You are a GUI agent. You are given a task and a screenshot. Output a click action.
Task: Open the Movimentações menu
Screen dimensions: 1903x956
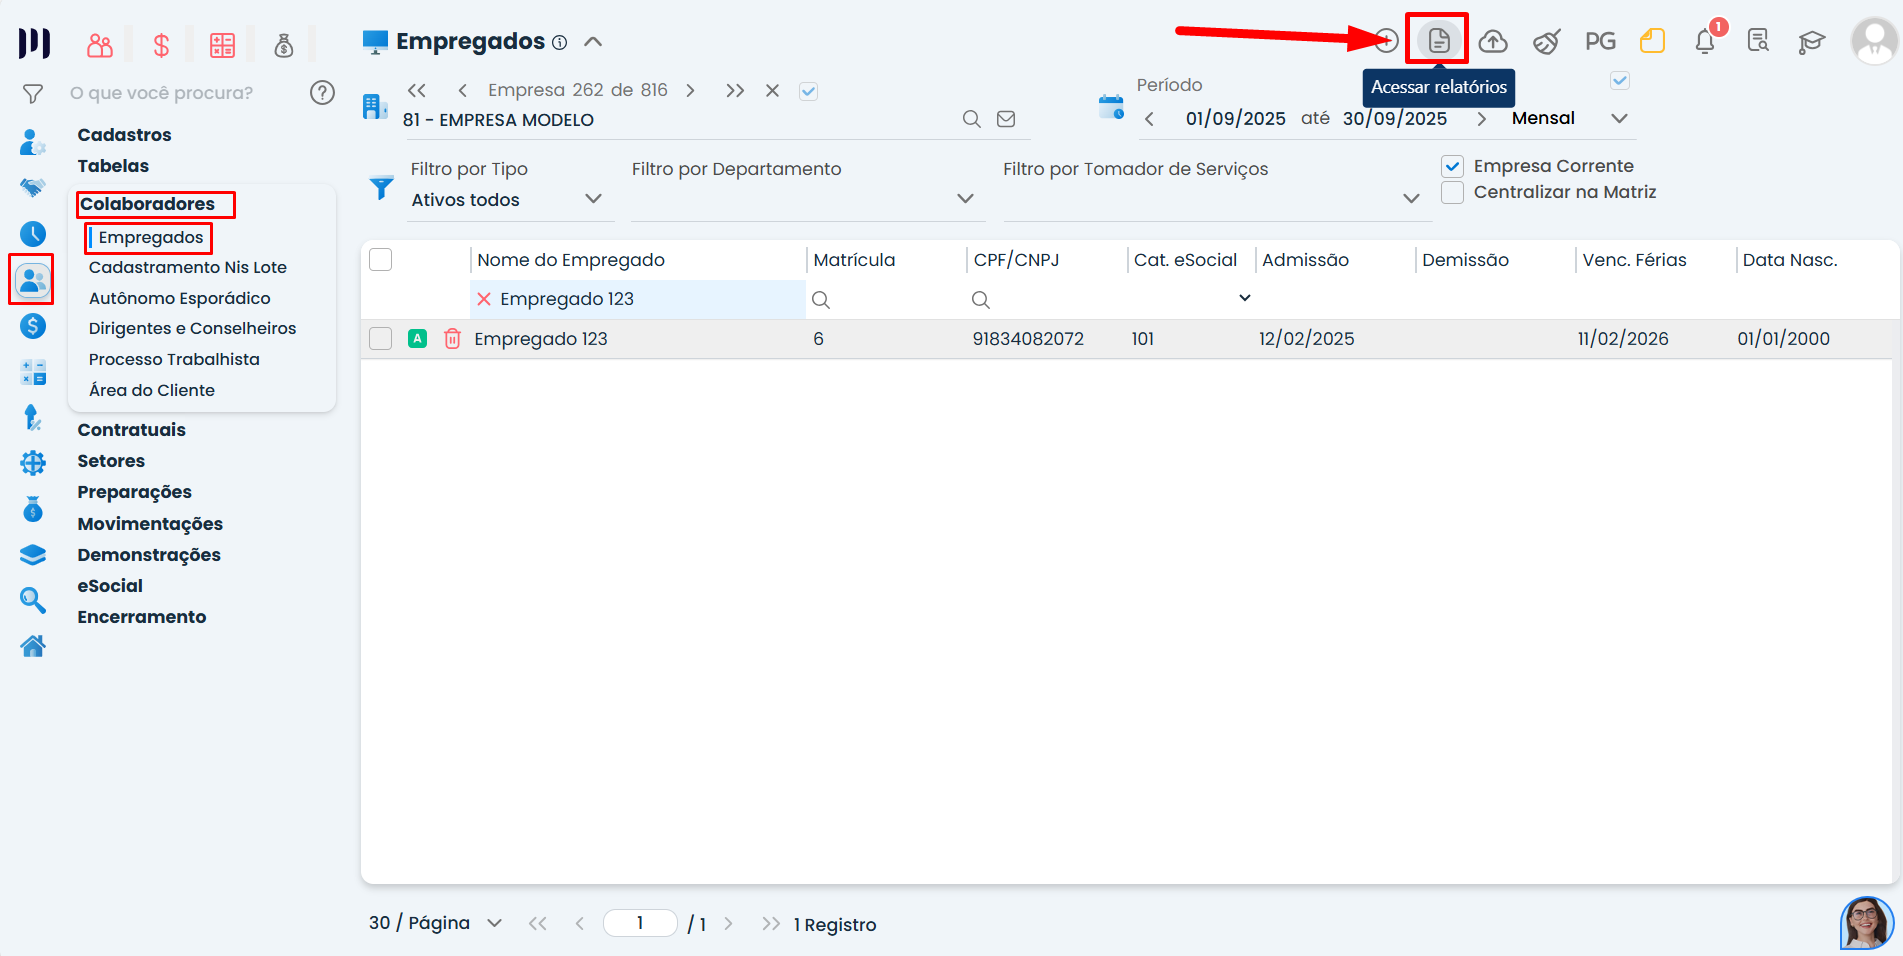[150, 524]
